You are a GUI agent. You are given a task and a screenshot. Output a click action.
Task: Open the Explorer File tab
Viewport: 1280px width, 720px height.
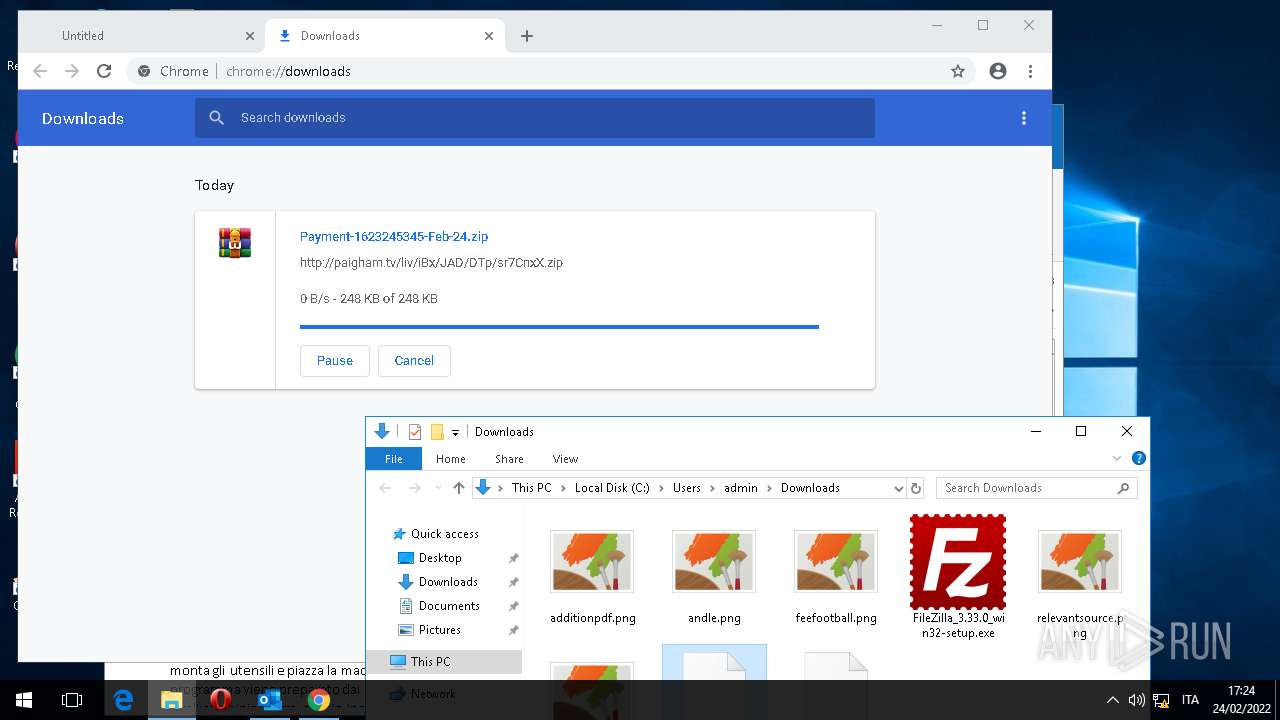(x=394, y=459)
